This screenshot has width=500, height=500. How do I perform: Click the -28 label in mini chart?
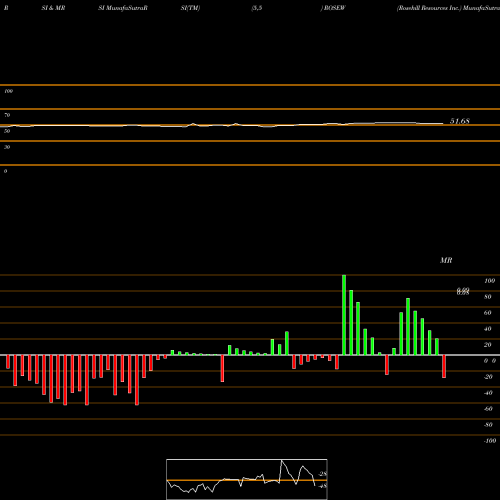click(x=323, y=474)
